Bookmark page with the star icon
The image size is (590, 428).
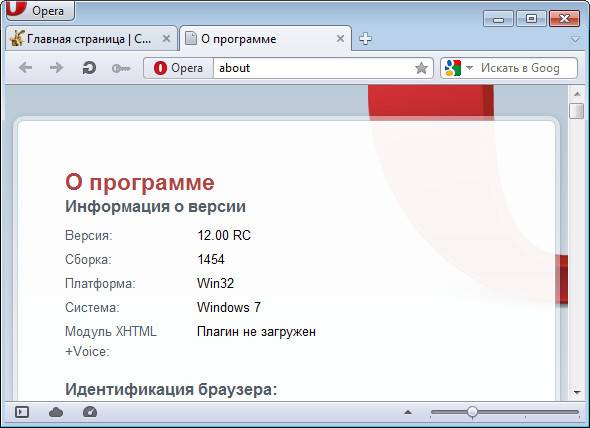pos(421,68)
